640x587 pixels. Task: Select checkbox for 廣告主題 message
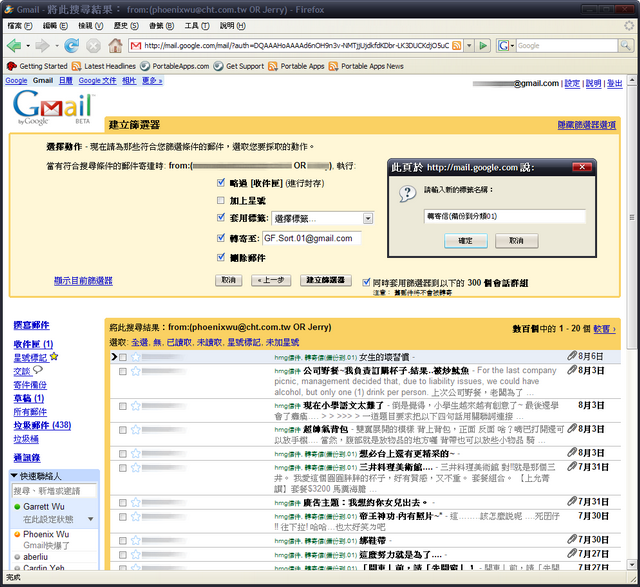[122, 503]
